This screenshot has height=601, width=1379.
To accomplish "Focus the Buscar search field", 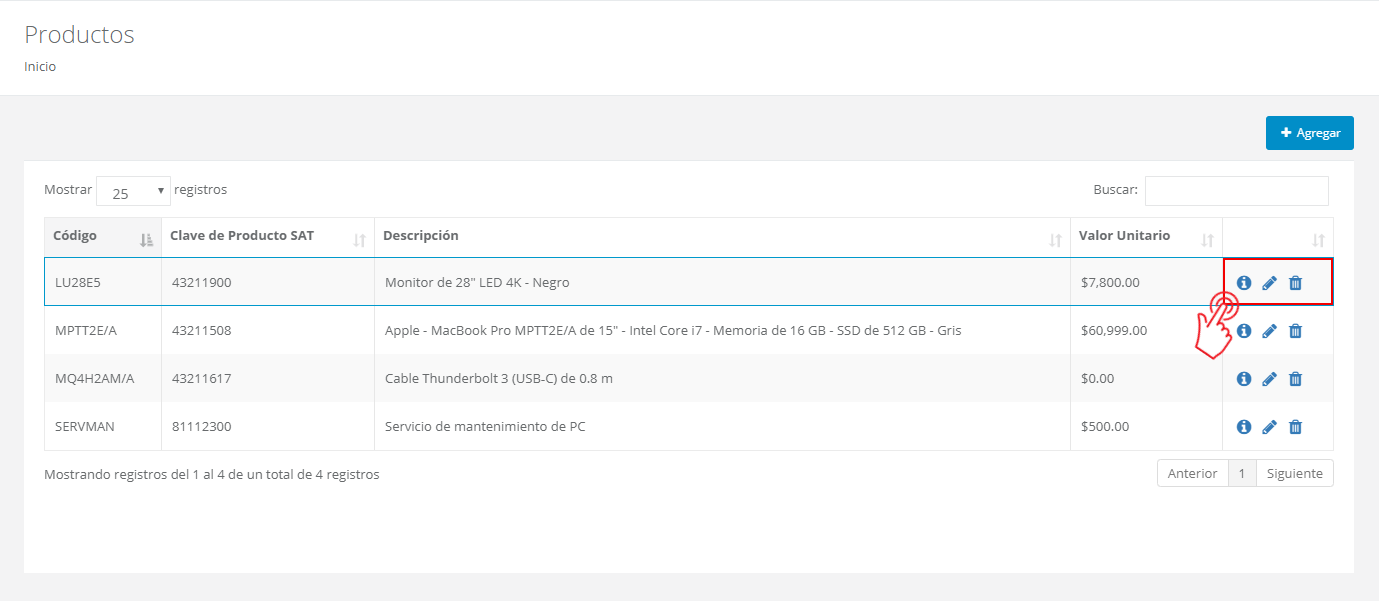I will point(1236,190).
